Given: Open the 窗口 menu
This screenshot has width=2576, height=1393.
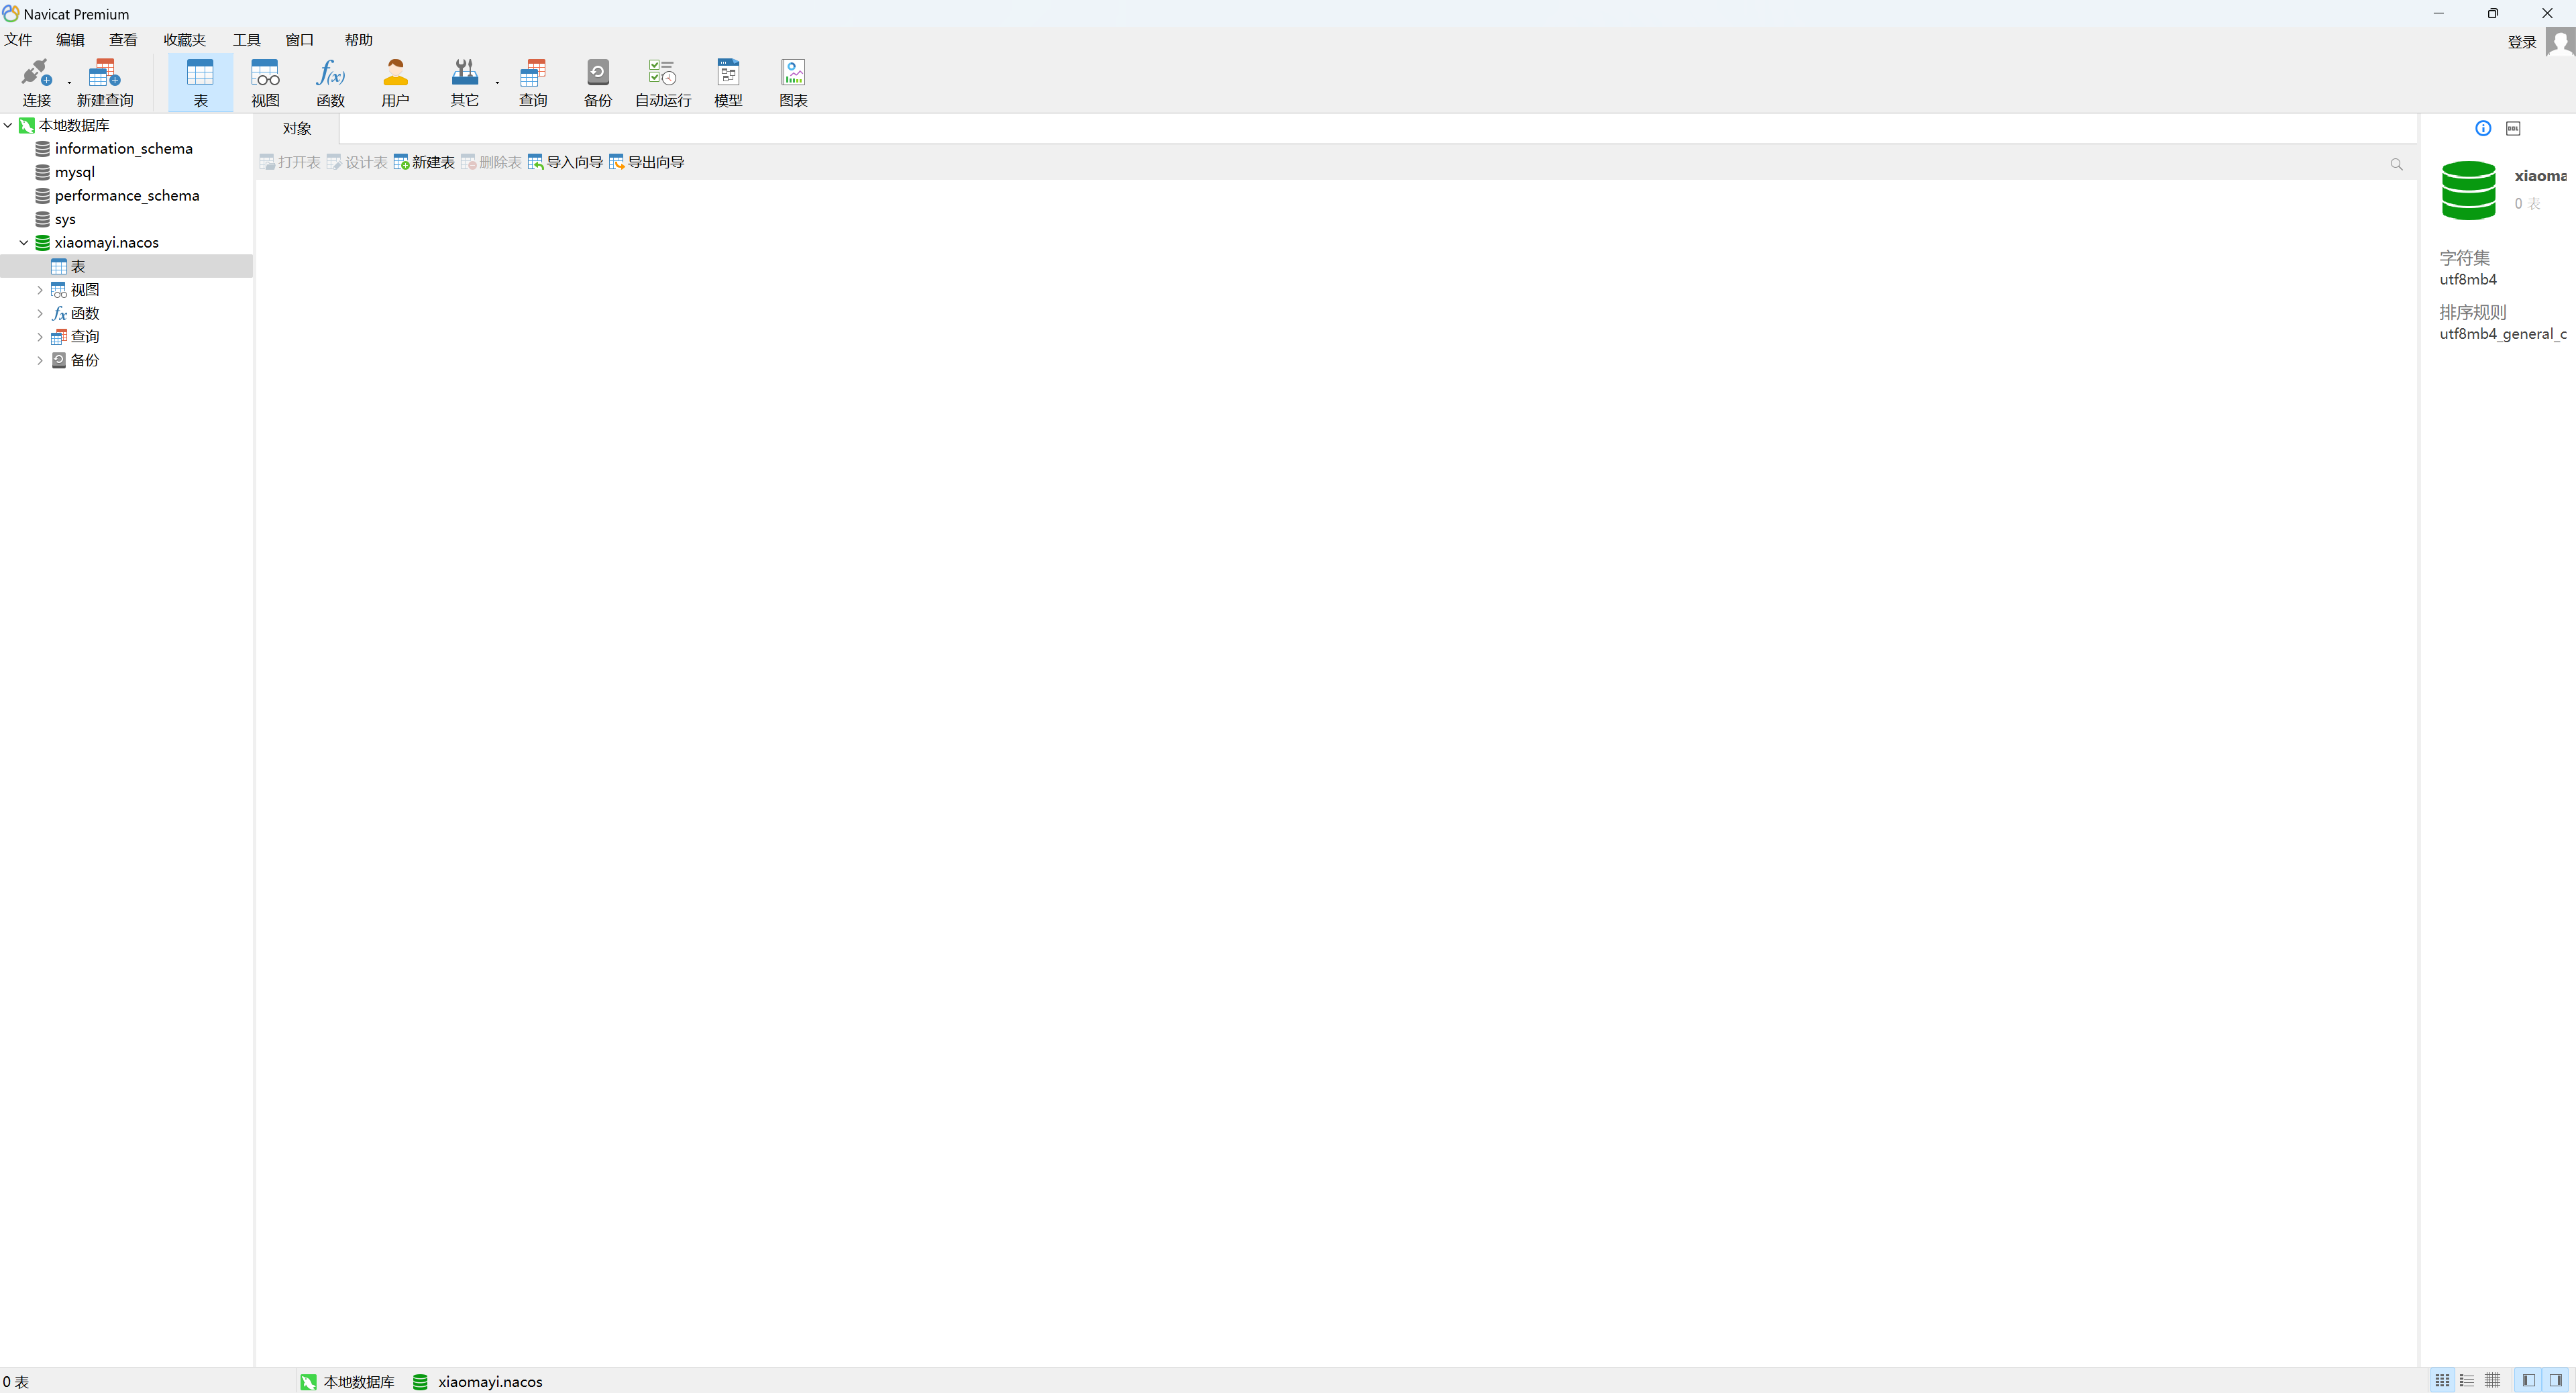Looking at the screenshot, I should (299, 40).
